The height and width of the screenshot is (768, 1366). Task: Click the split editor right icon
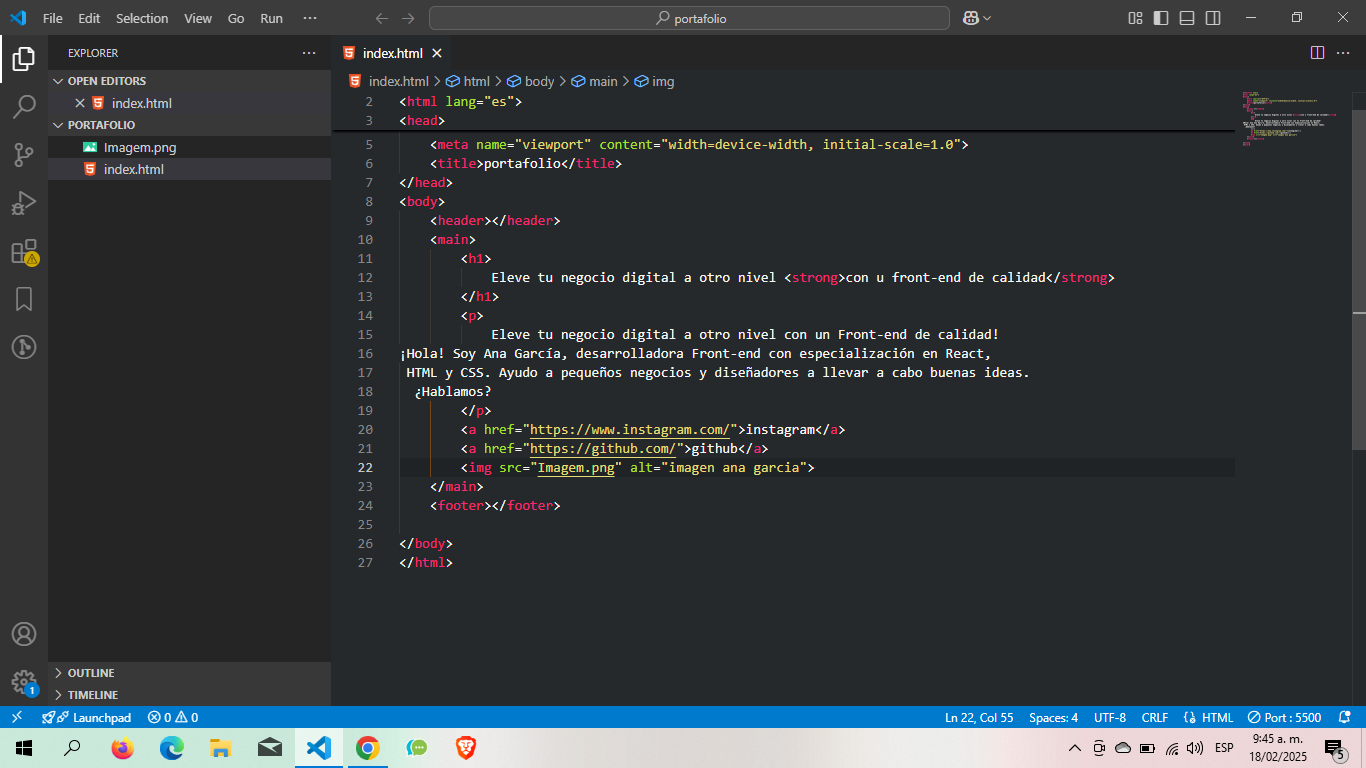1317,53
